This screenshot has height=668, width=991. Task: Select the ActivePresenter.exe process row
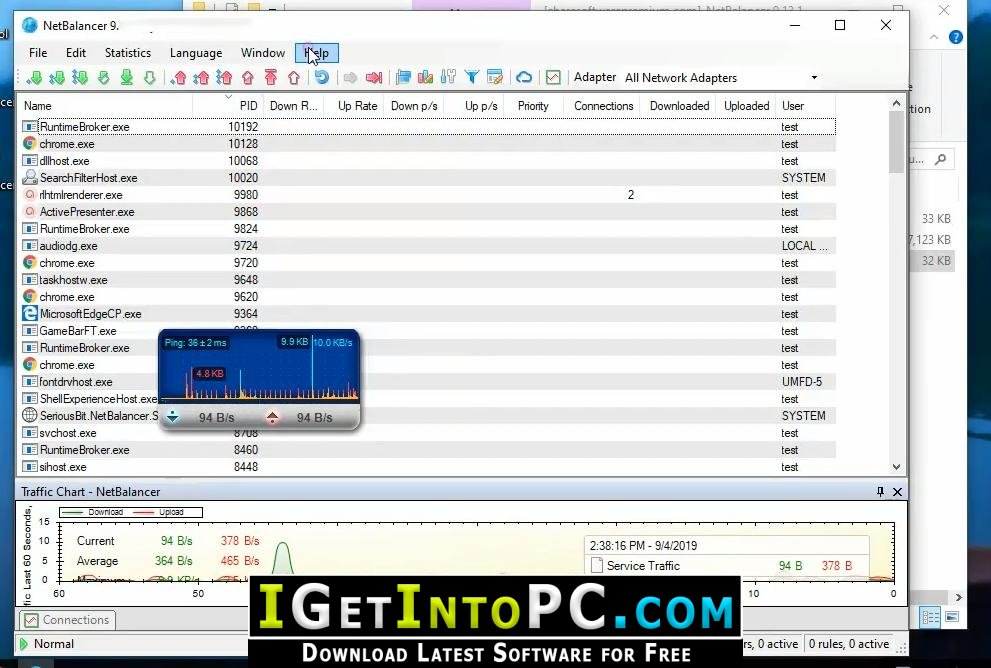(429, 212)
